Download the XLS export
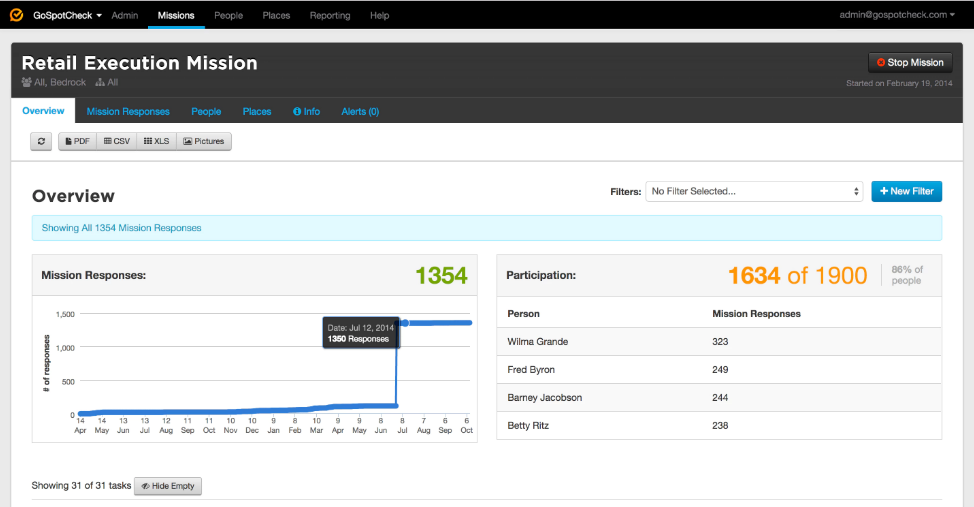Screen dimensions: 974x507 pyautogui.click(x=156, y=142)
